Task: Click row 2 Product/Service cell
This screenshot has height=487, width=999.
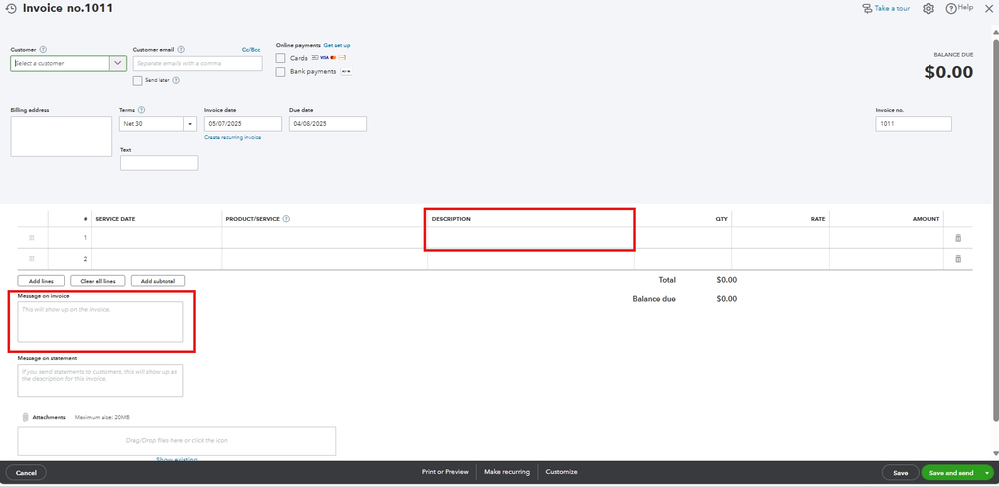Action: click(x=325, y=259)
